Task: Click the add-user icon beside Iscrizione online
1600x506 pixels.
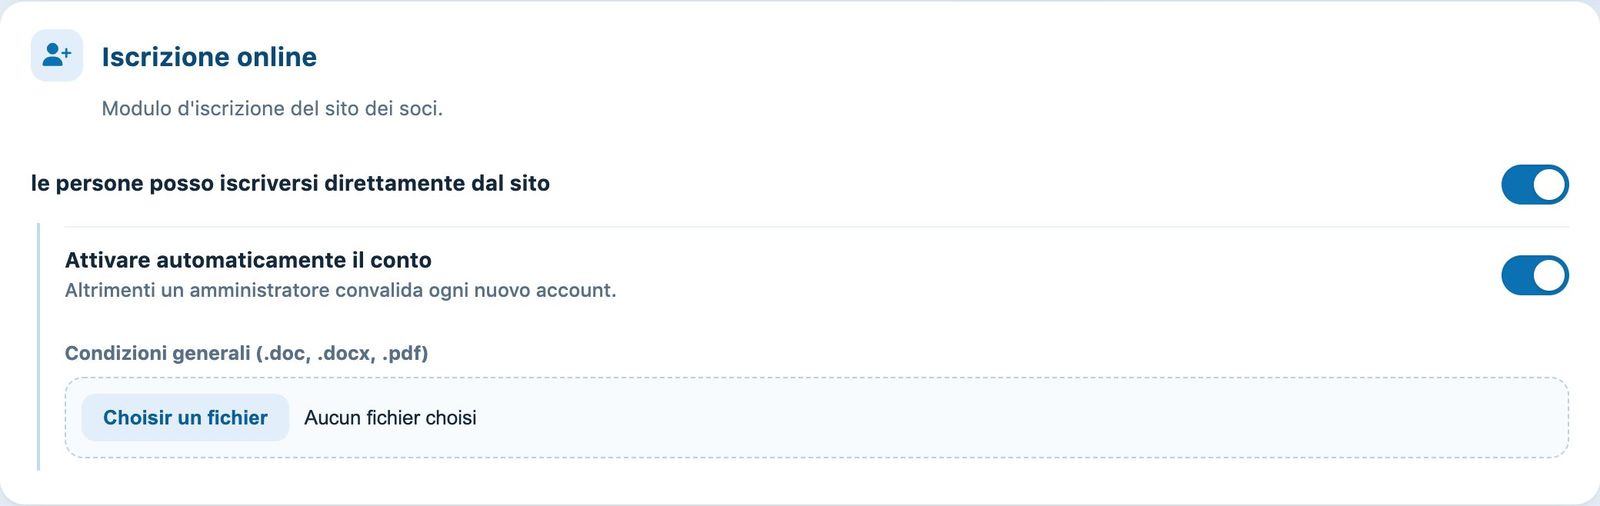Action: [56, 55]
